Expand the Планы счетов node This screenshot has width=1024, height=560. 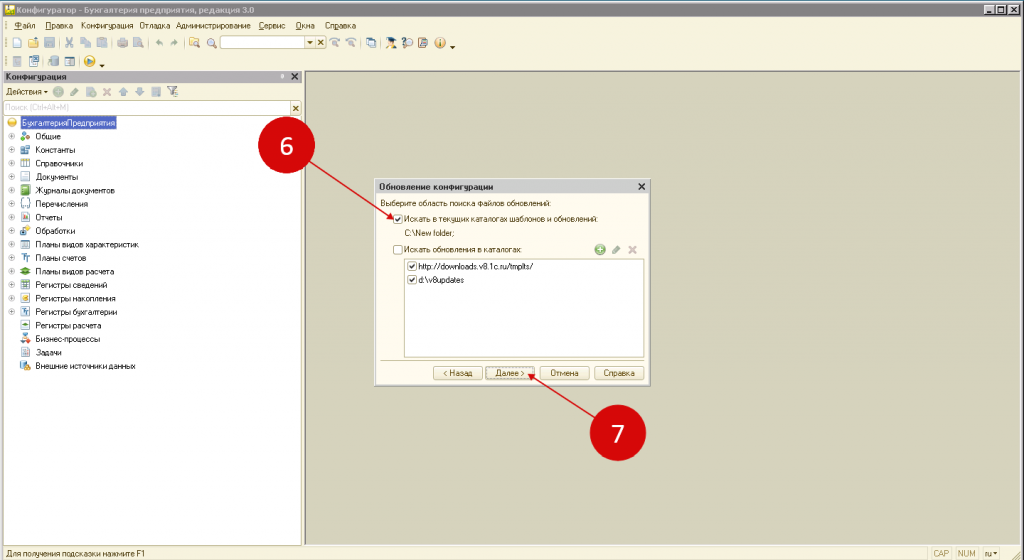click(x=11, y=258)
